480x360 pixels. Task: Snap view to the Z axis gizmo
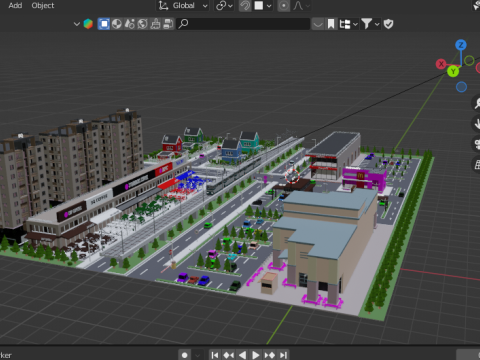coord(461,45)
